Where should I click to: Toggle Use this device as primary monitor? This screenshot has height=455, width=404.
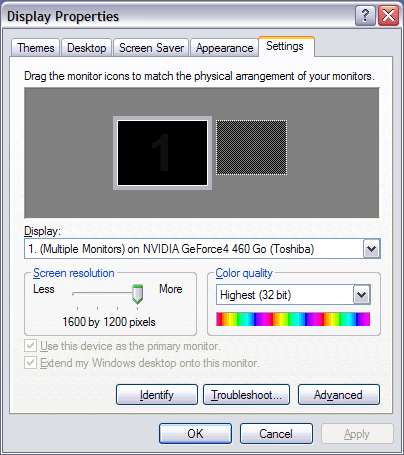point(31,346)
